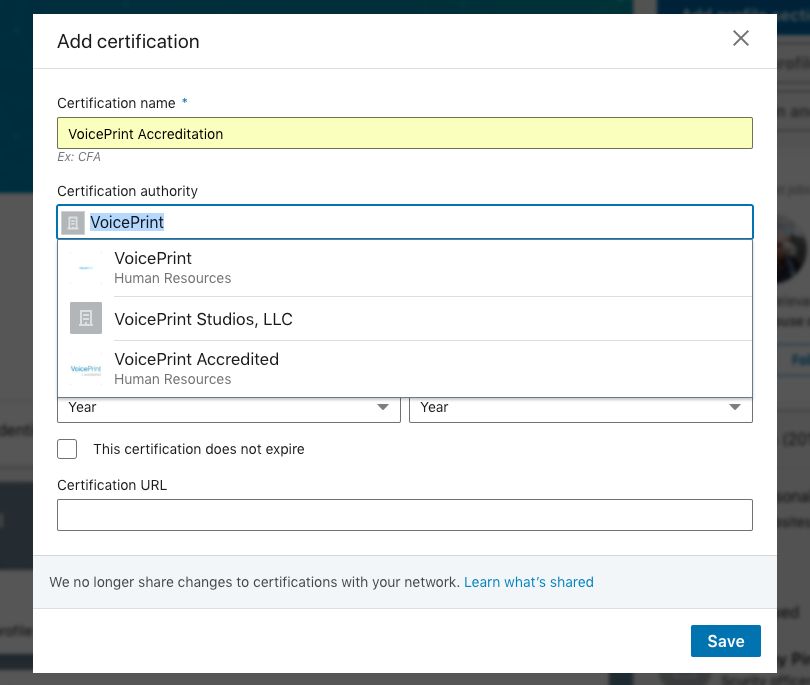Select VoicePrint Studios, LLC suggestion
Screen dimensions: 810x685
click(x=404, y=319)
